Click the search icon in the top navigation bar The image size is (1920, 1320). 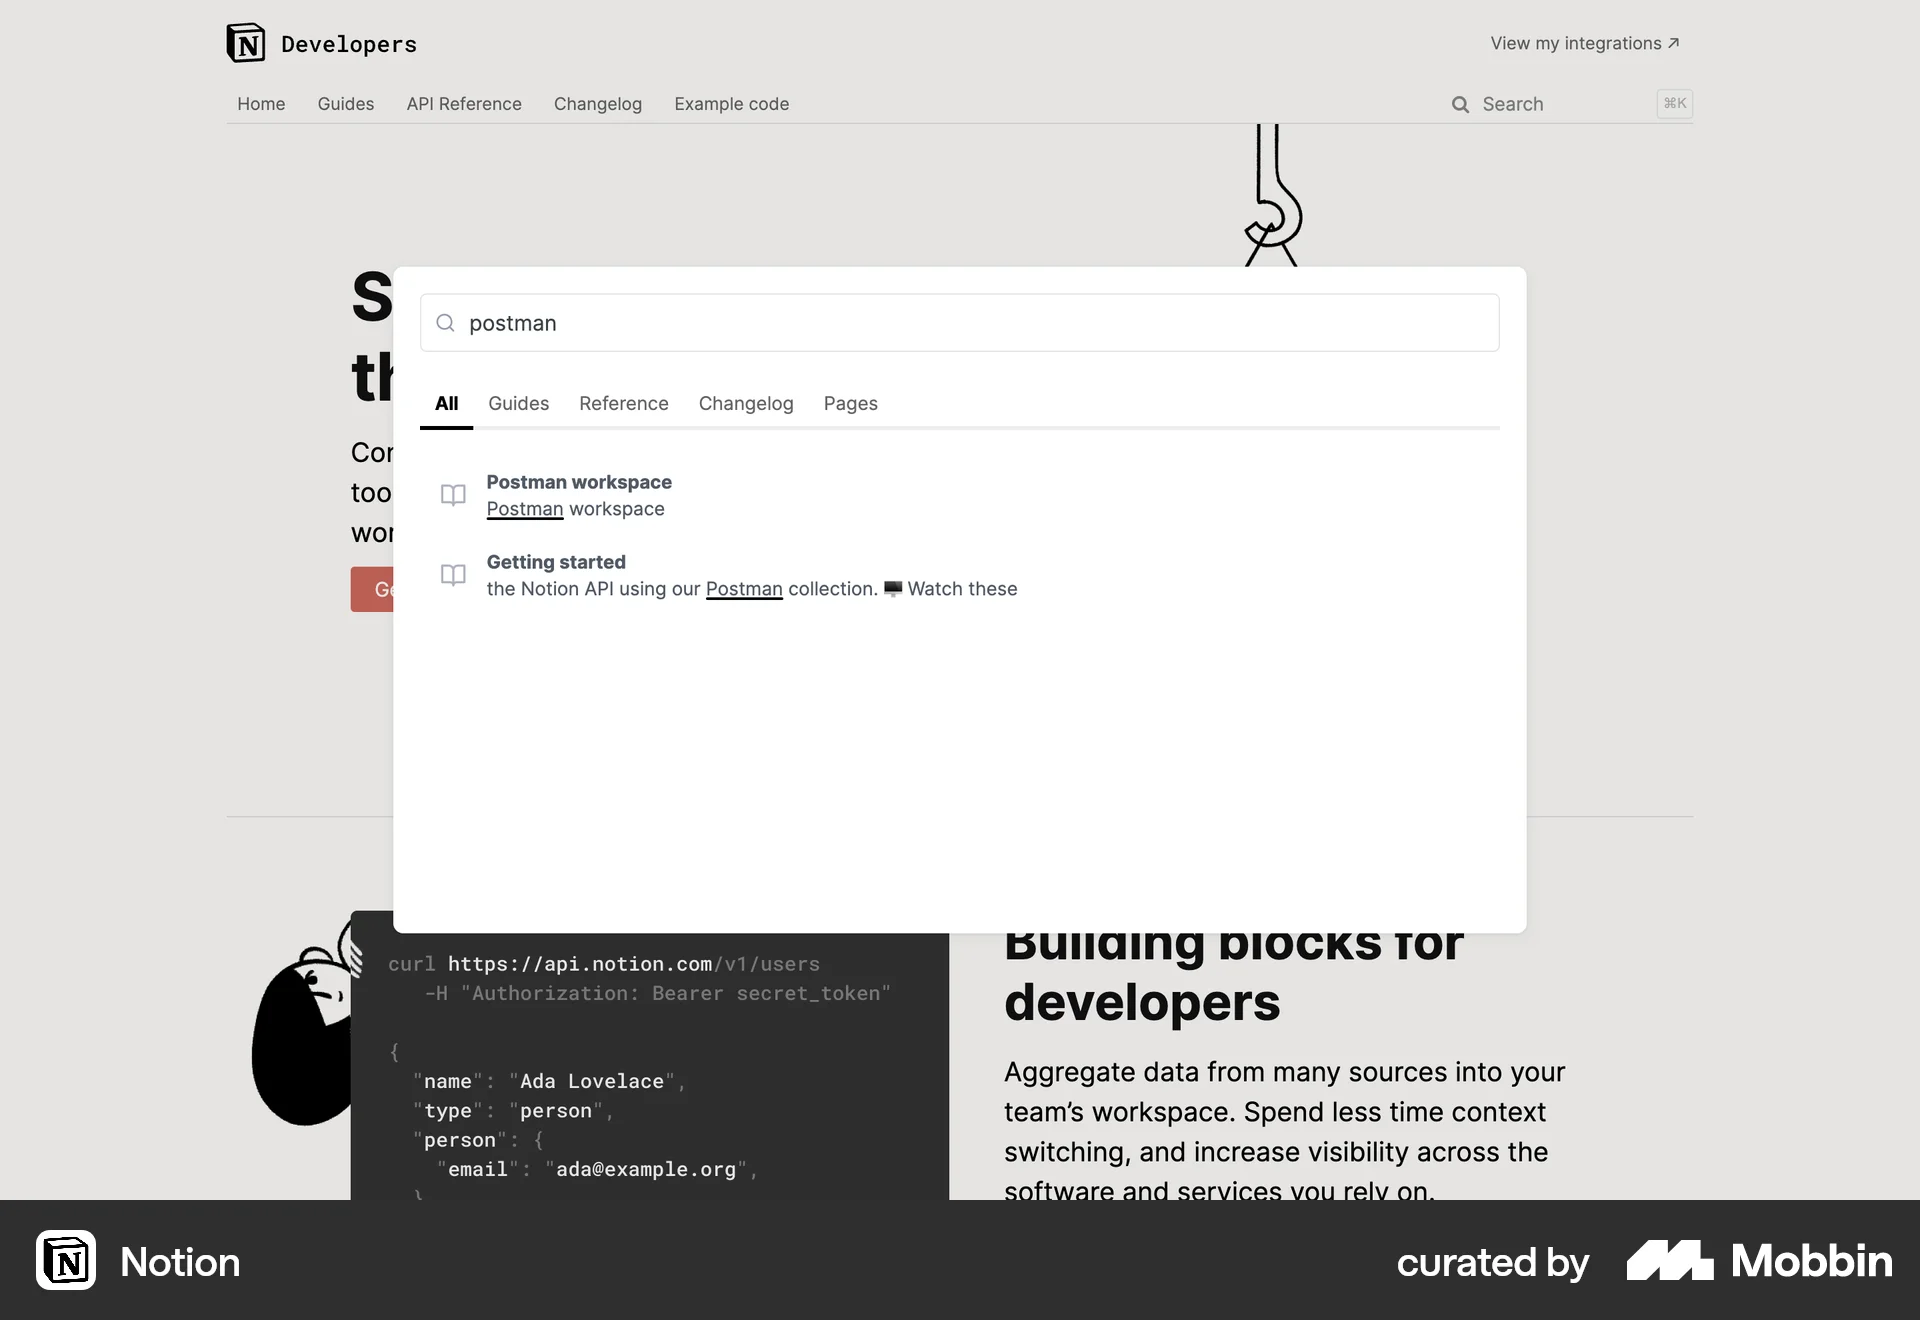pos(1460,104)
